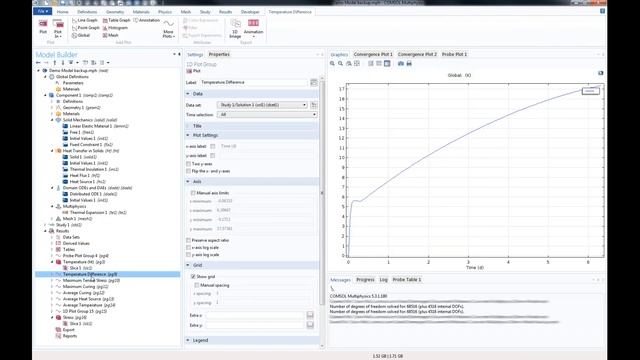
Task: Export a 1D Image from ribbon
Action: point(235,29)
